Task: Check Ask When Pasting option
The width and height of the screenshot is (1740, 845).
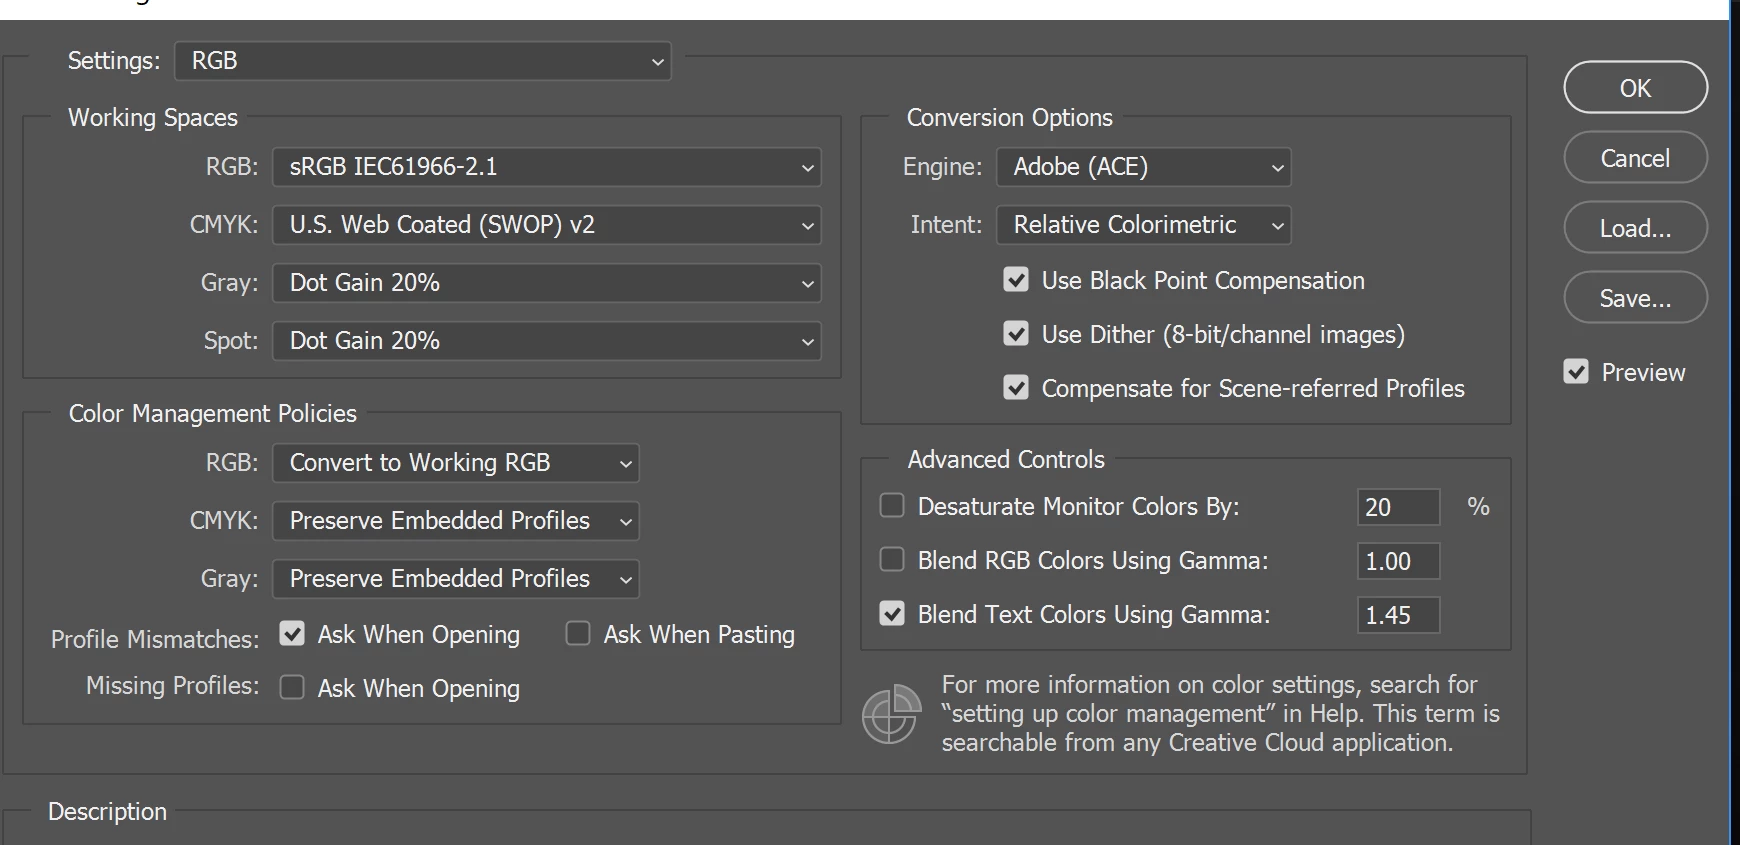Action: click(x=578, y=634)
